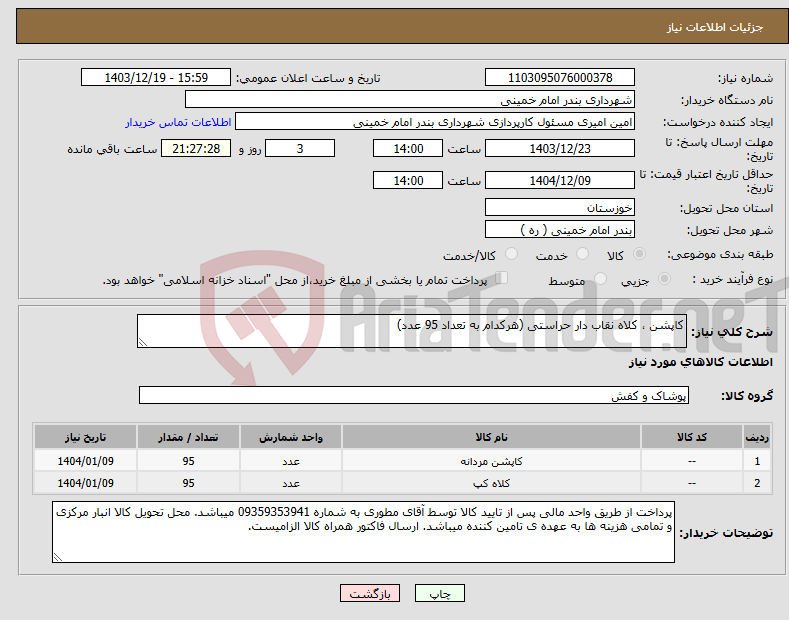Click the جزئیات اطلاعات نیاز page title
The width and height of the screenshot is (789, 620).
click(715, 27)
